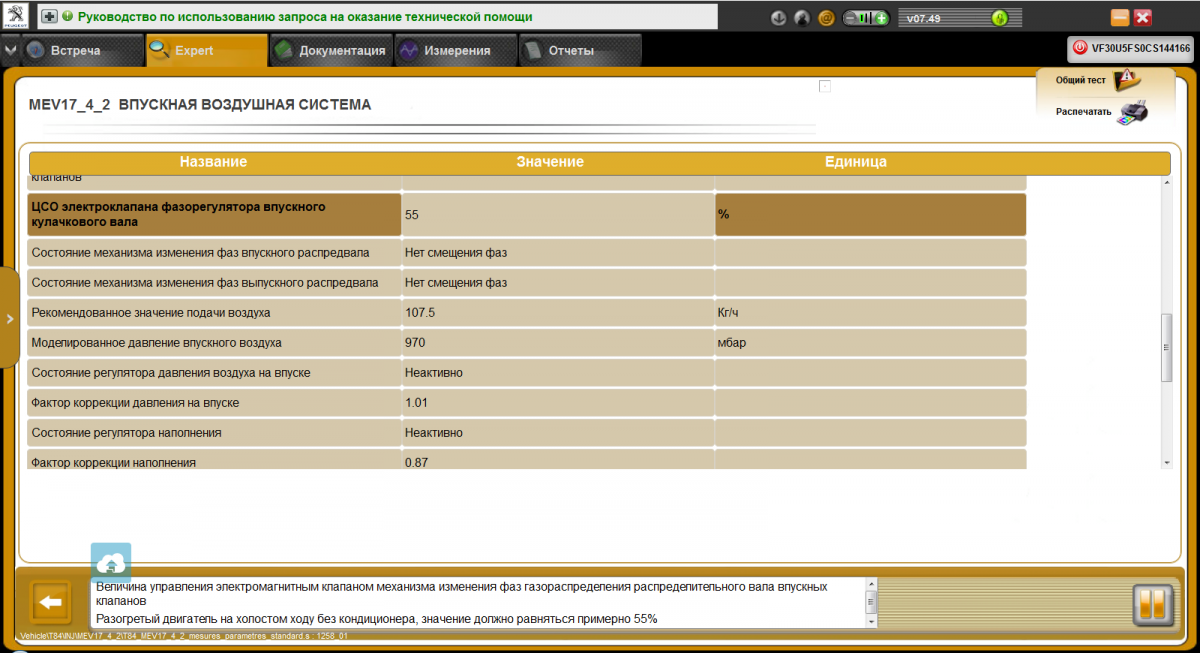Click the Название column header

pyautogui.click(x=213, y=162)
